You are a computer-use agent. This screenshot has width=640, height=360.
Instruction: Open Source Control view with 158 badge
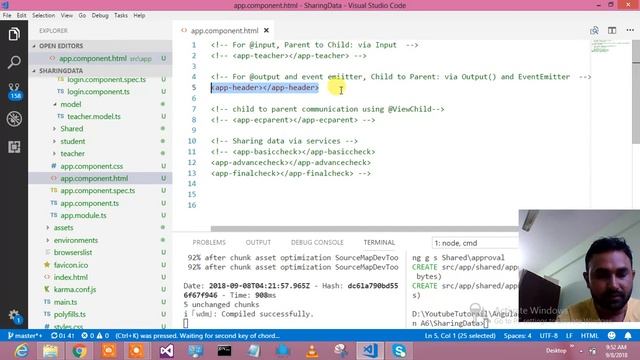click(14, 91)
